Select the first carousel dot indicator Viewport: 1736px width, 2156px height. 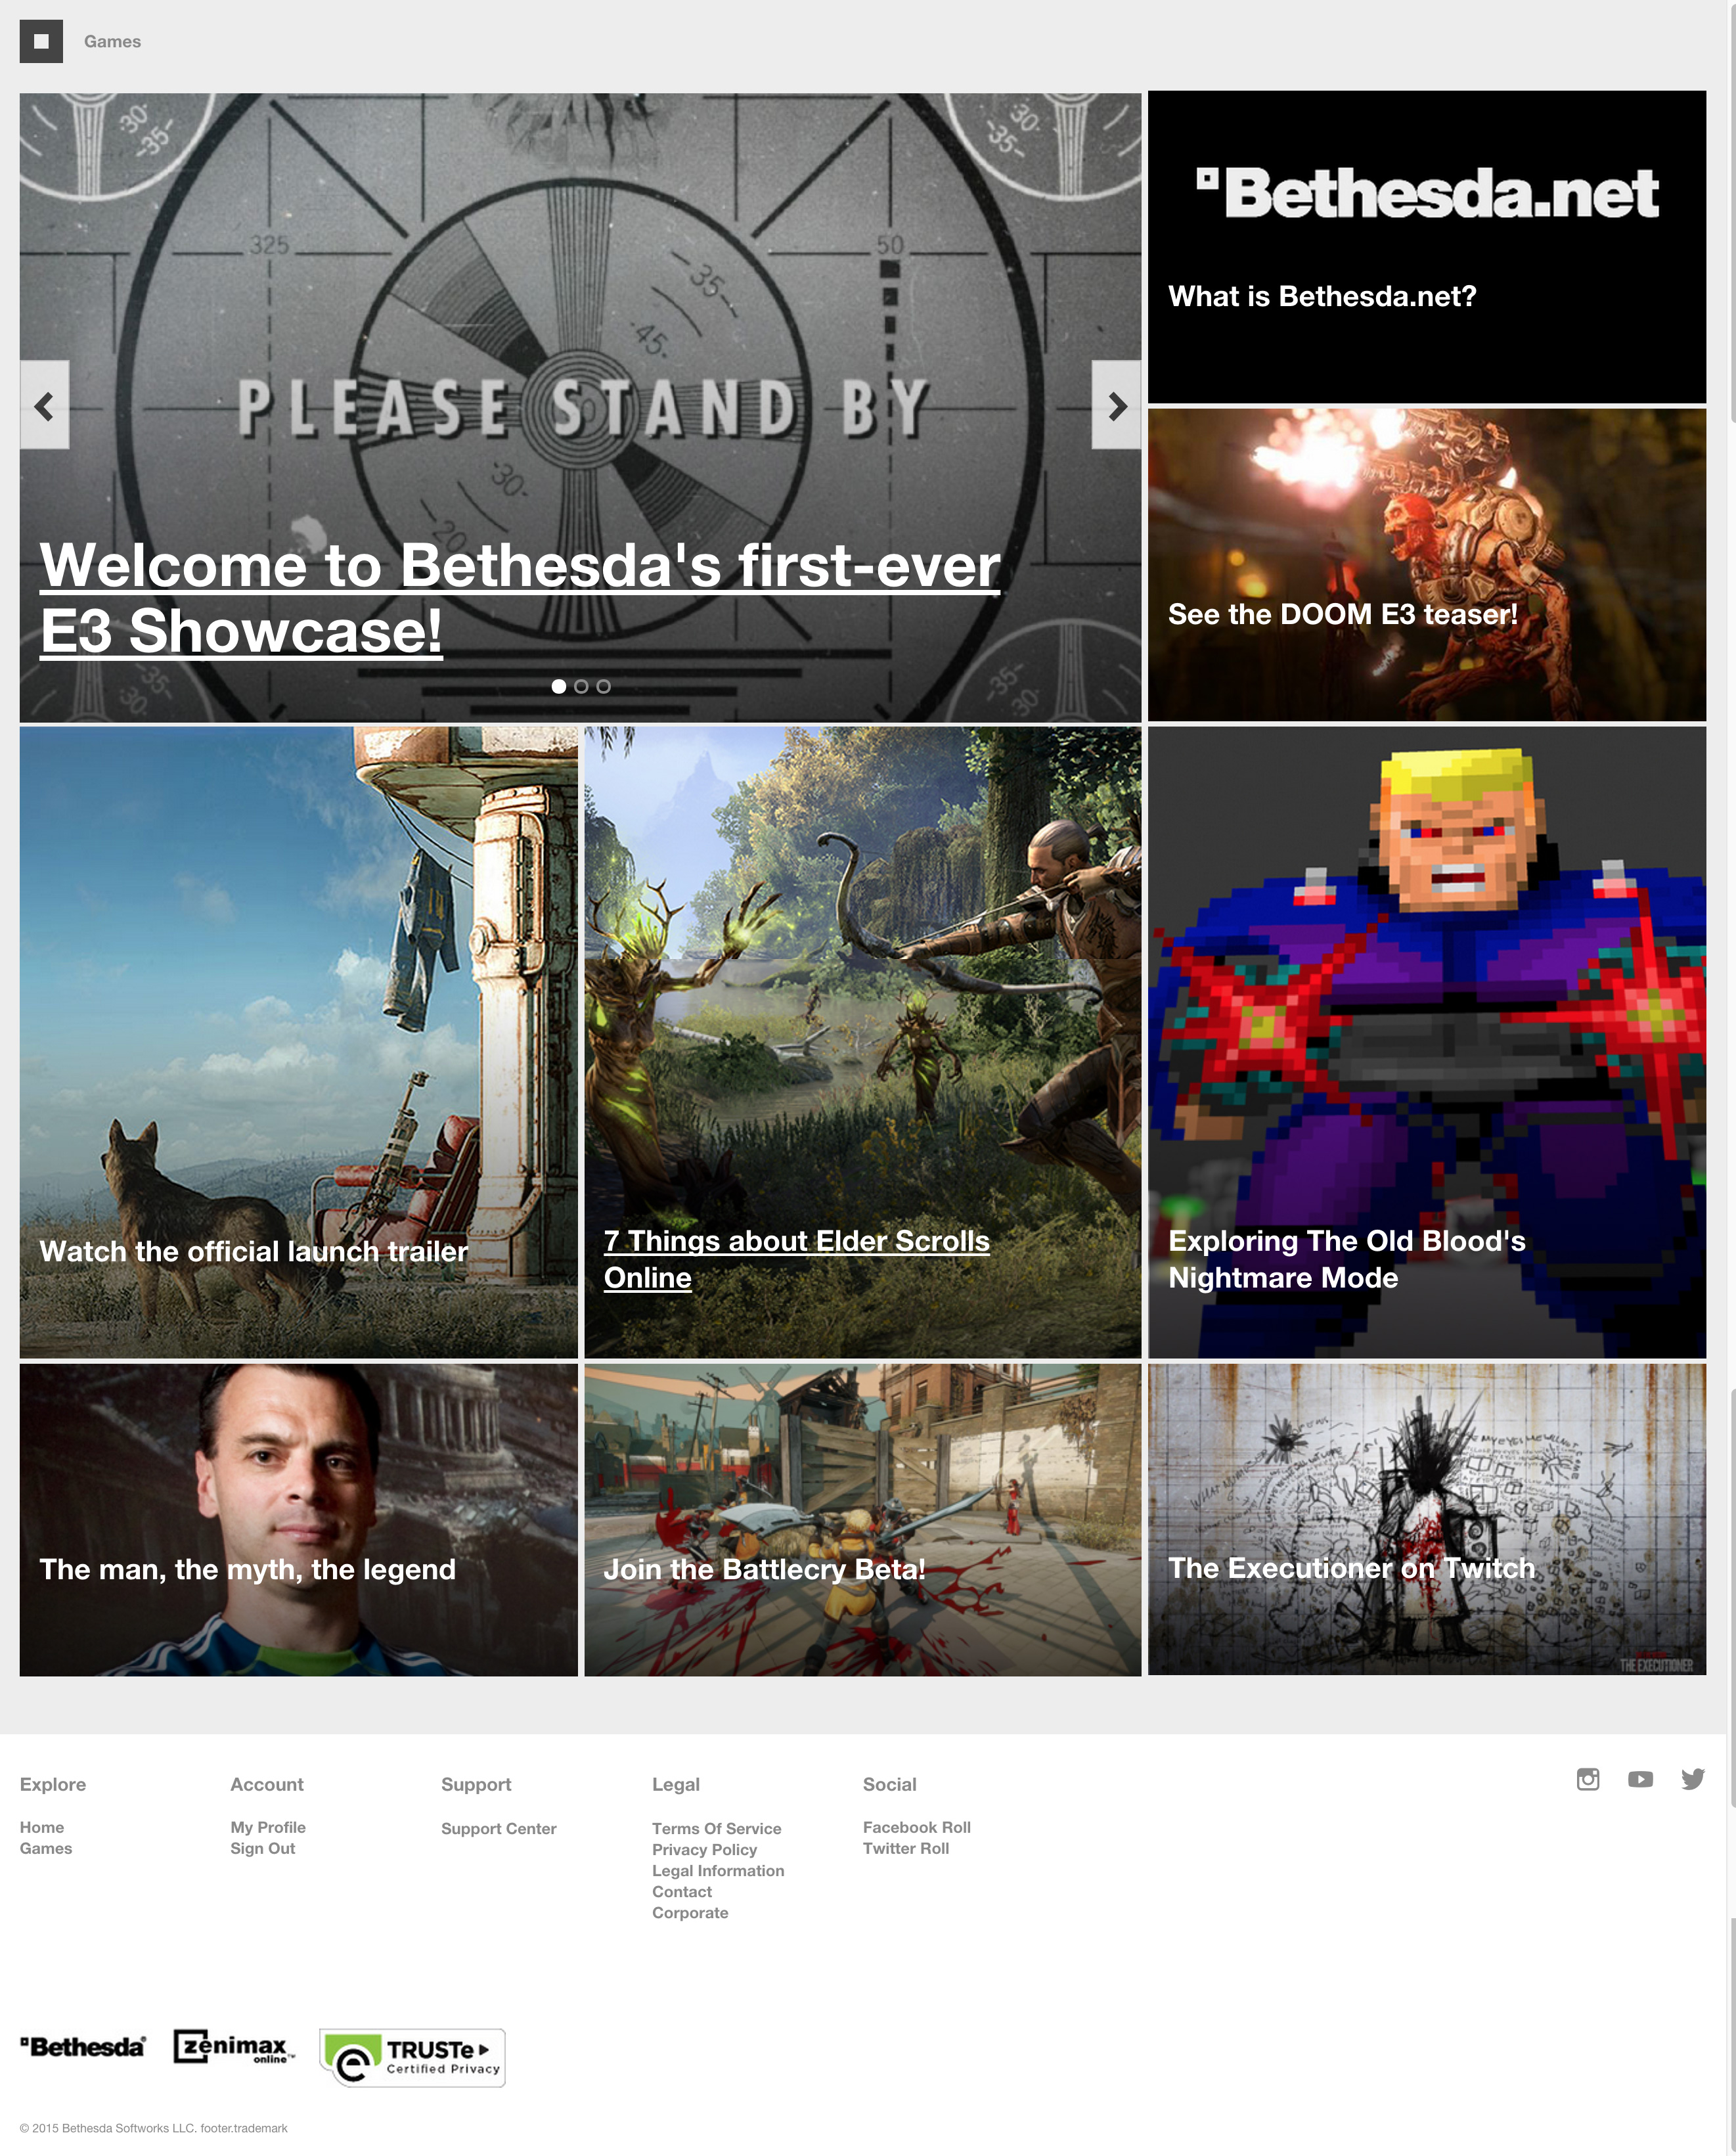[x=559, y=686]
